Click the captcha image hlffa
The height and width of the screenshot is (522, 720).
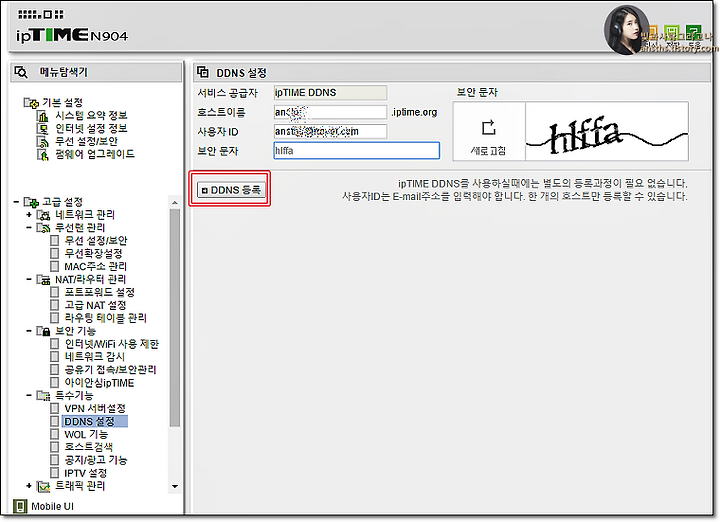click(607, 131)
